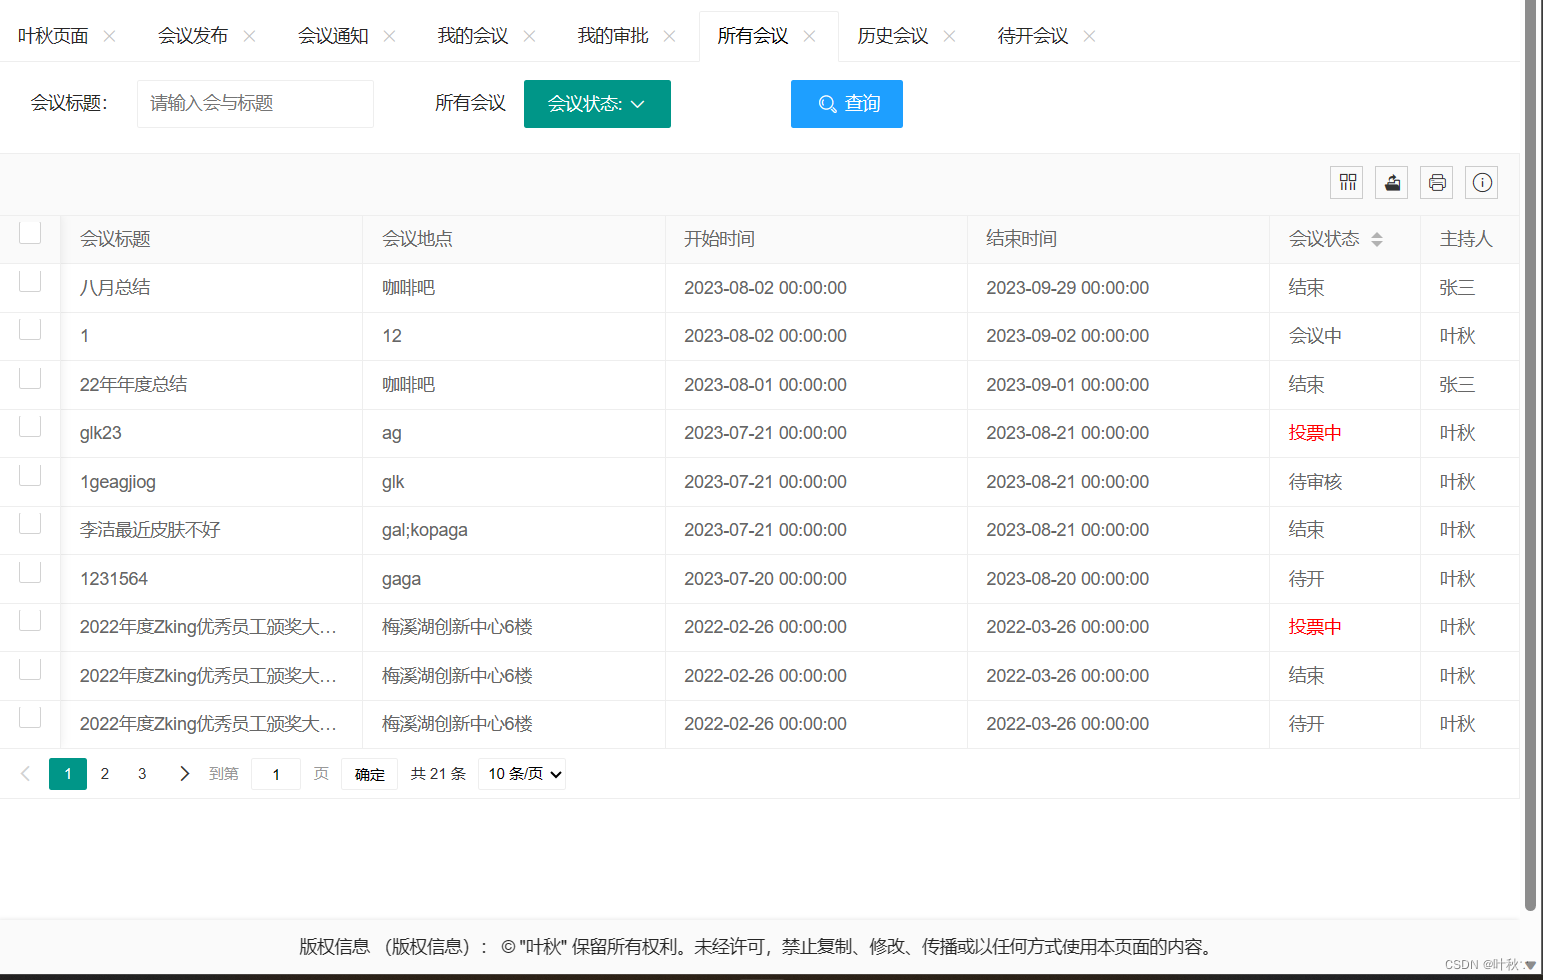Open the 10 条/页 page size selector
This screenshot has width=1543, height=980.
[523, 774]
